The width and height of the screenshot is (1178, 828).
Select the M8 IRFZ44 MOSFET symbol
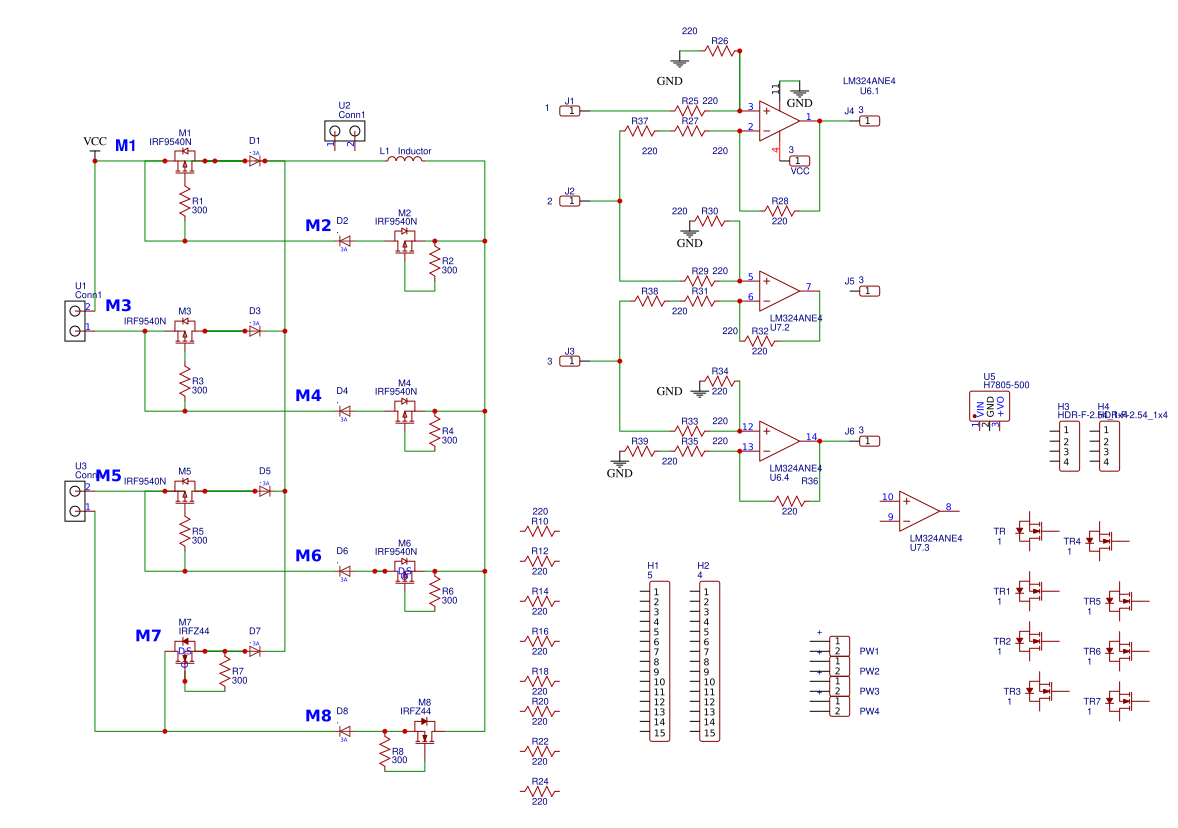coord(424,731)
